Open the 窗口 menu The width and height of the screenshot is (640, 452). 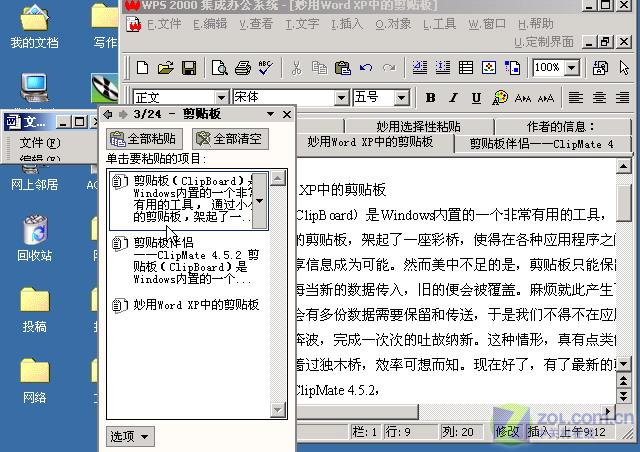(x=487, y=24)
